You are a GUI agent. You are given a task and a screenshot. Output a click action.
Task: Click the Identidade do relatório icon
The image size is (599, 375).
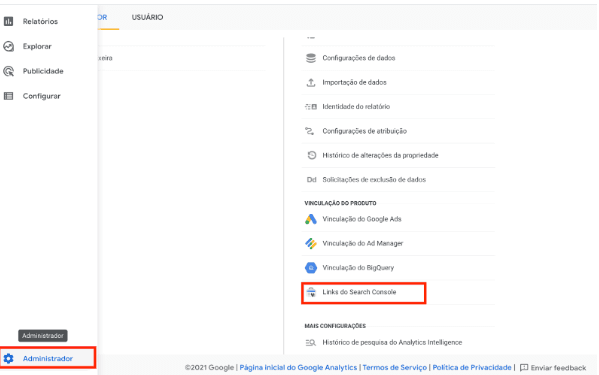pyautogui.click(x=311, y=107)
